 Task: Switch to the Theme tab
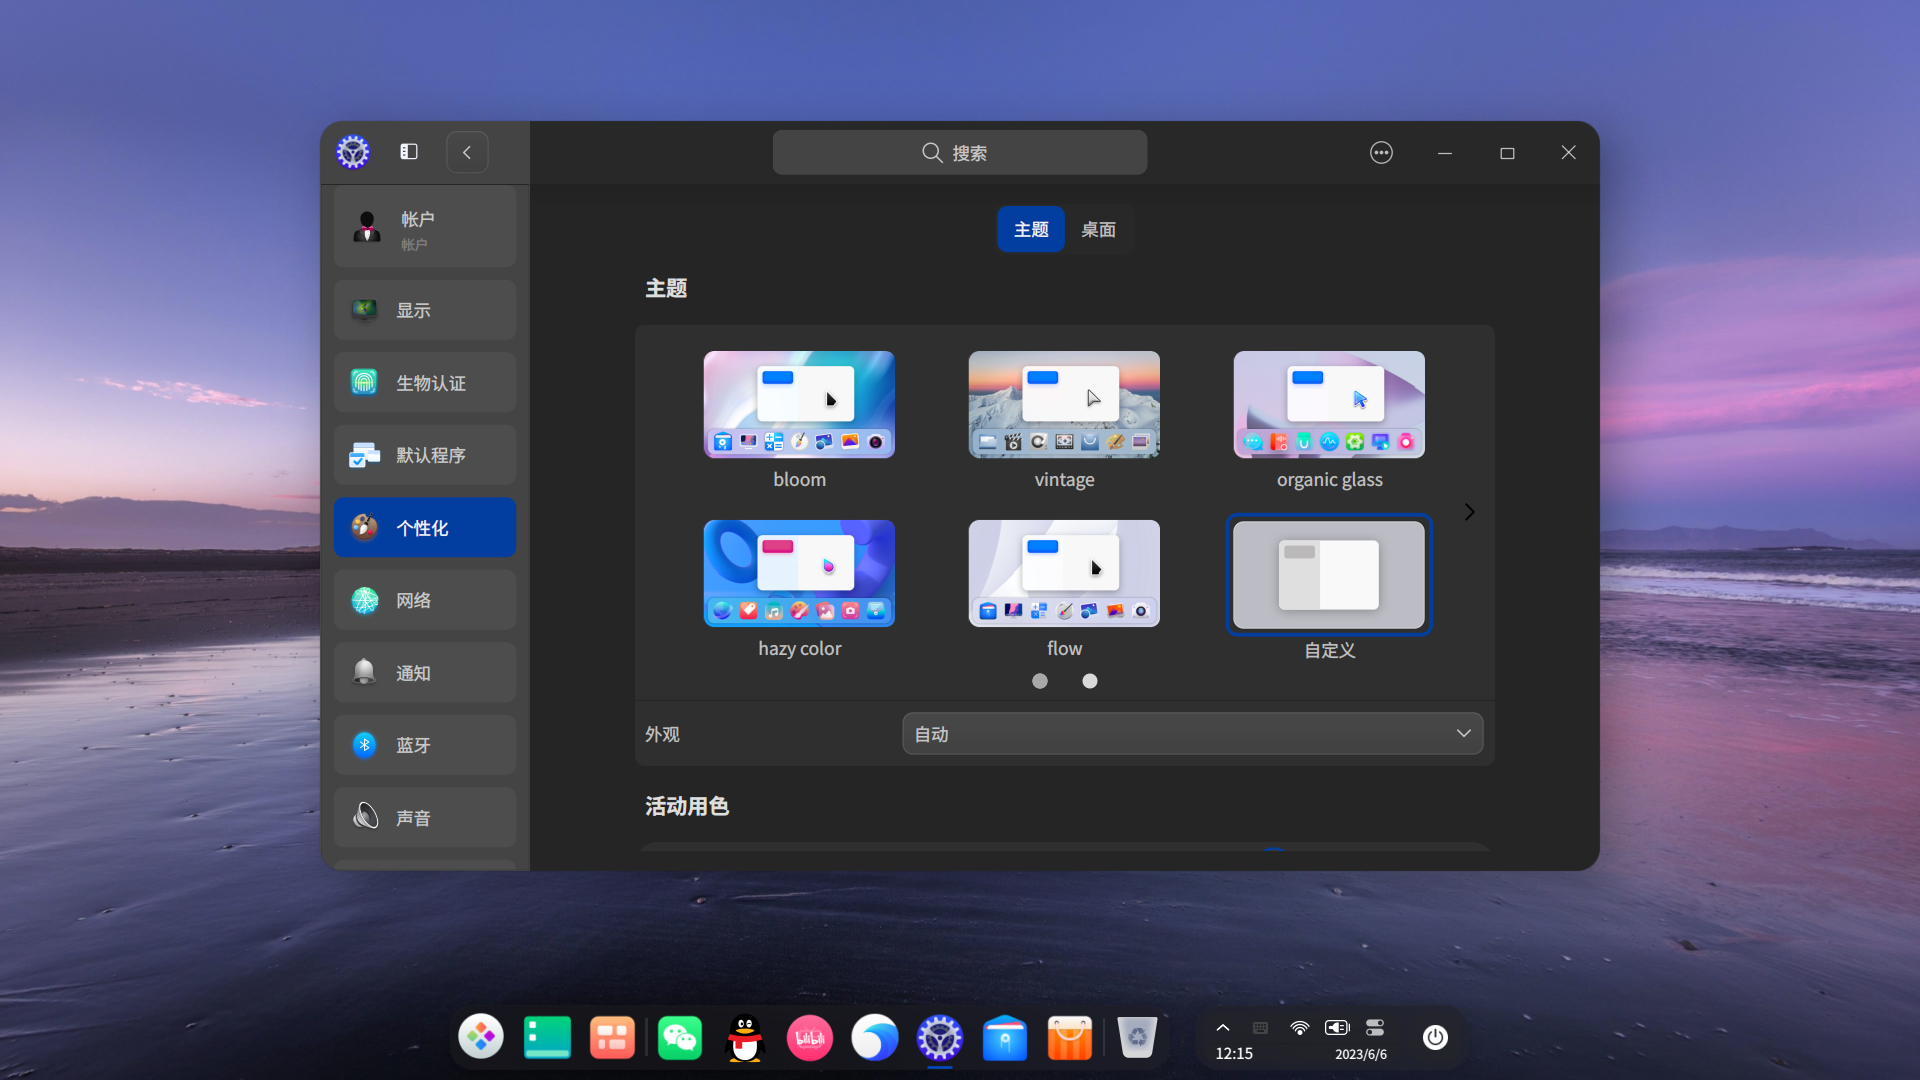coord(1031,230)
